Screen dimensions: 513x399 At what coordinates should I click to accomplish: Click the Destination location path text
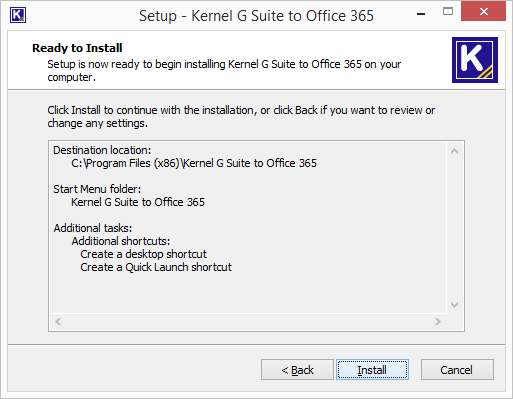coord(194,163)
